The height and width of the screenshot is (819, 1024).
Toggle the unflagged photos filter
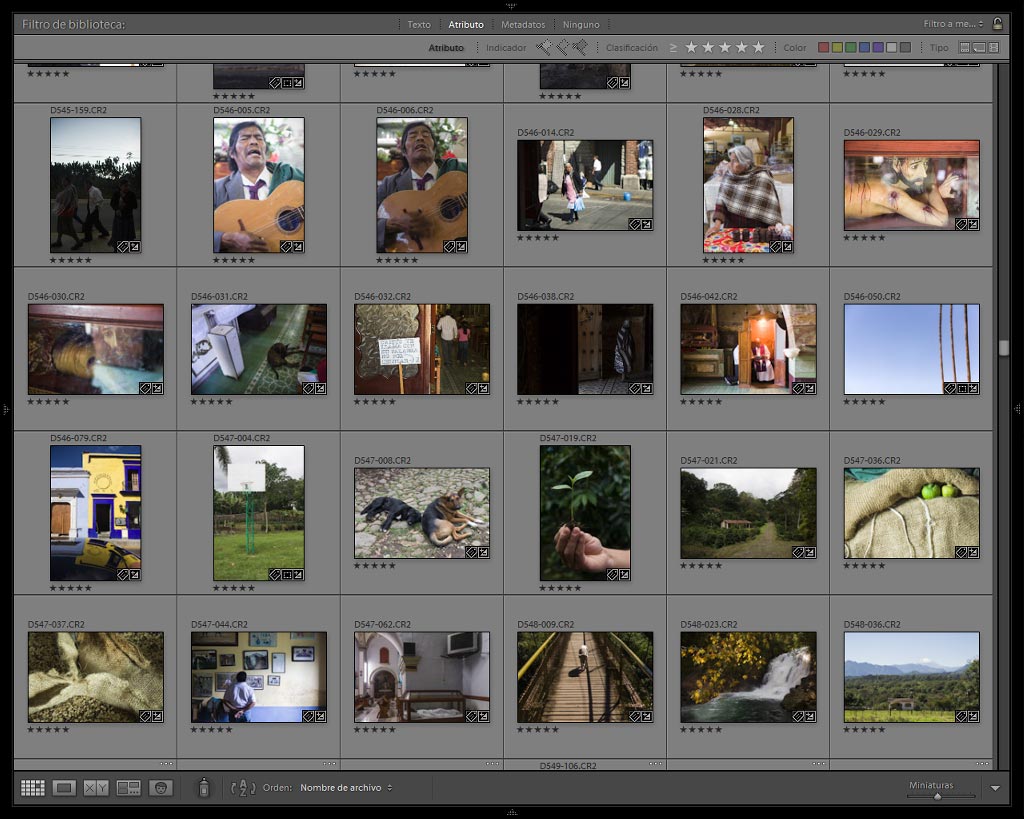click(562, 47)
